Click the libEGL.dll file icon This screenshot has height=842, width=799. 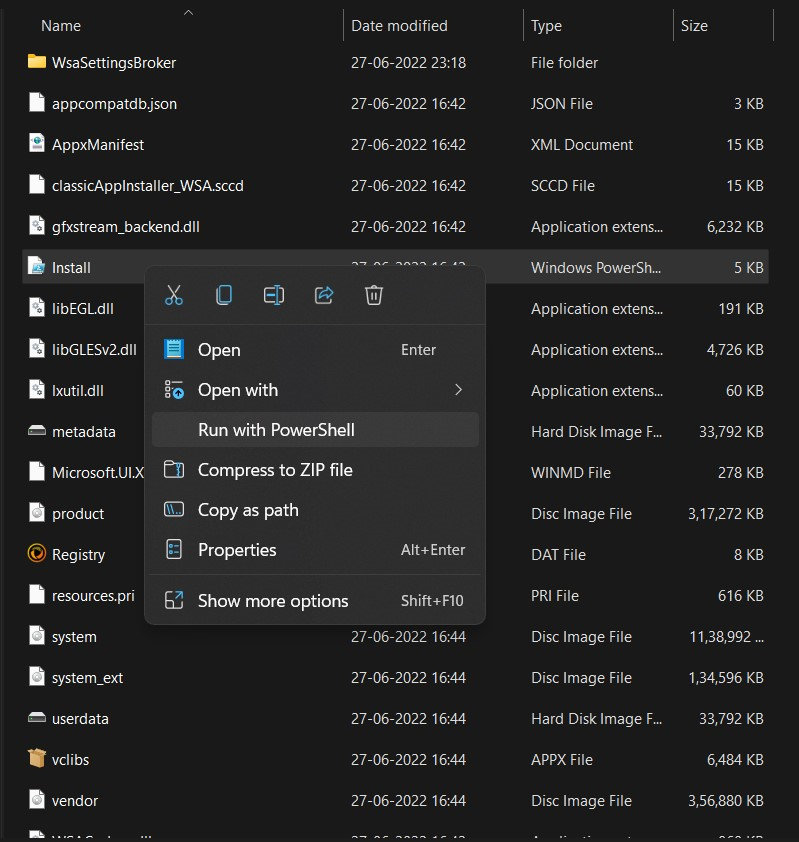37,308
